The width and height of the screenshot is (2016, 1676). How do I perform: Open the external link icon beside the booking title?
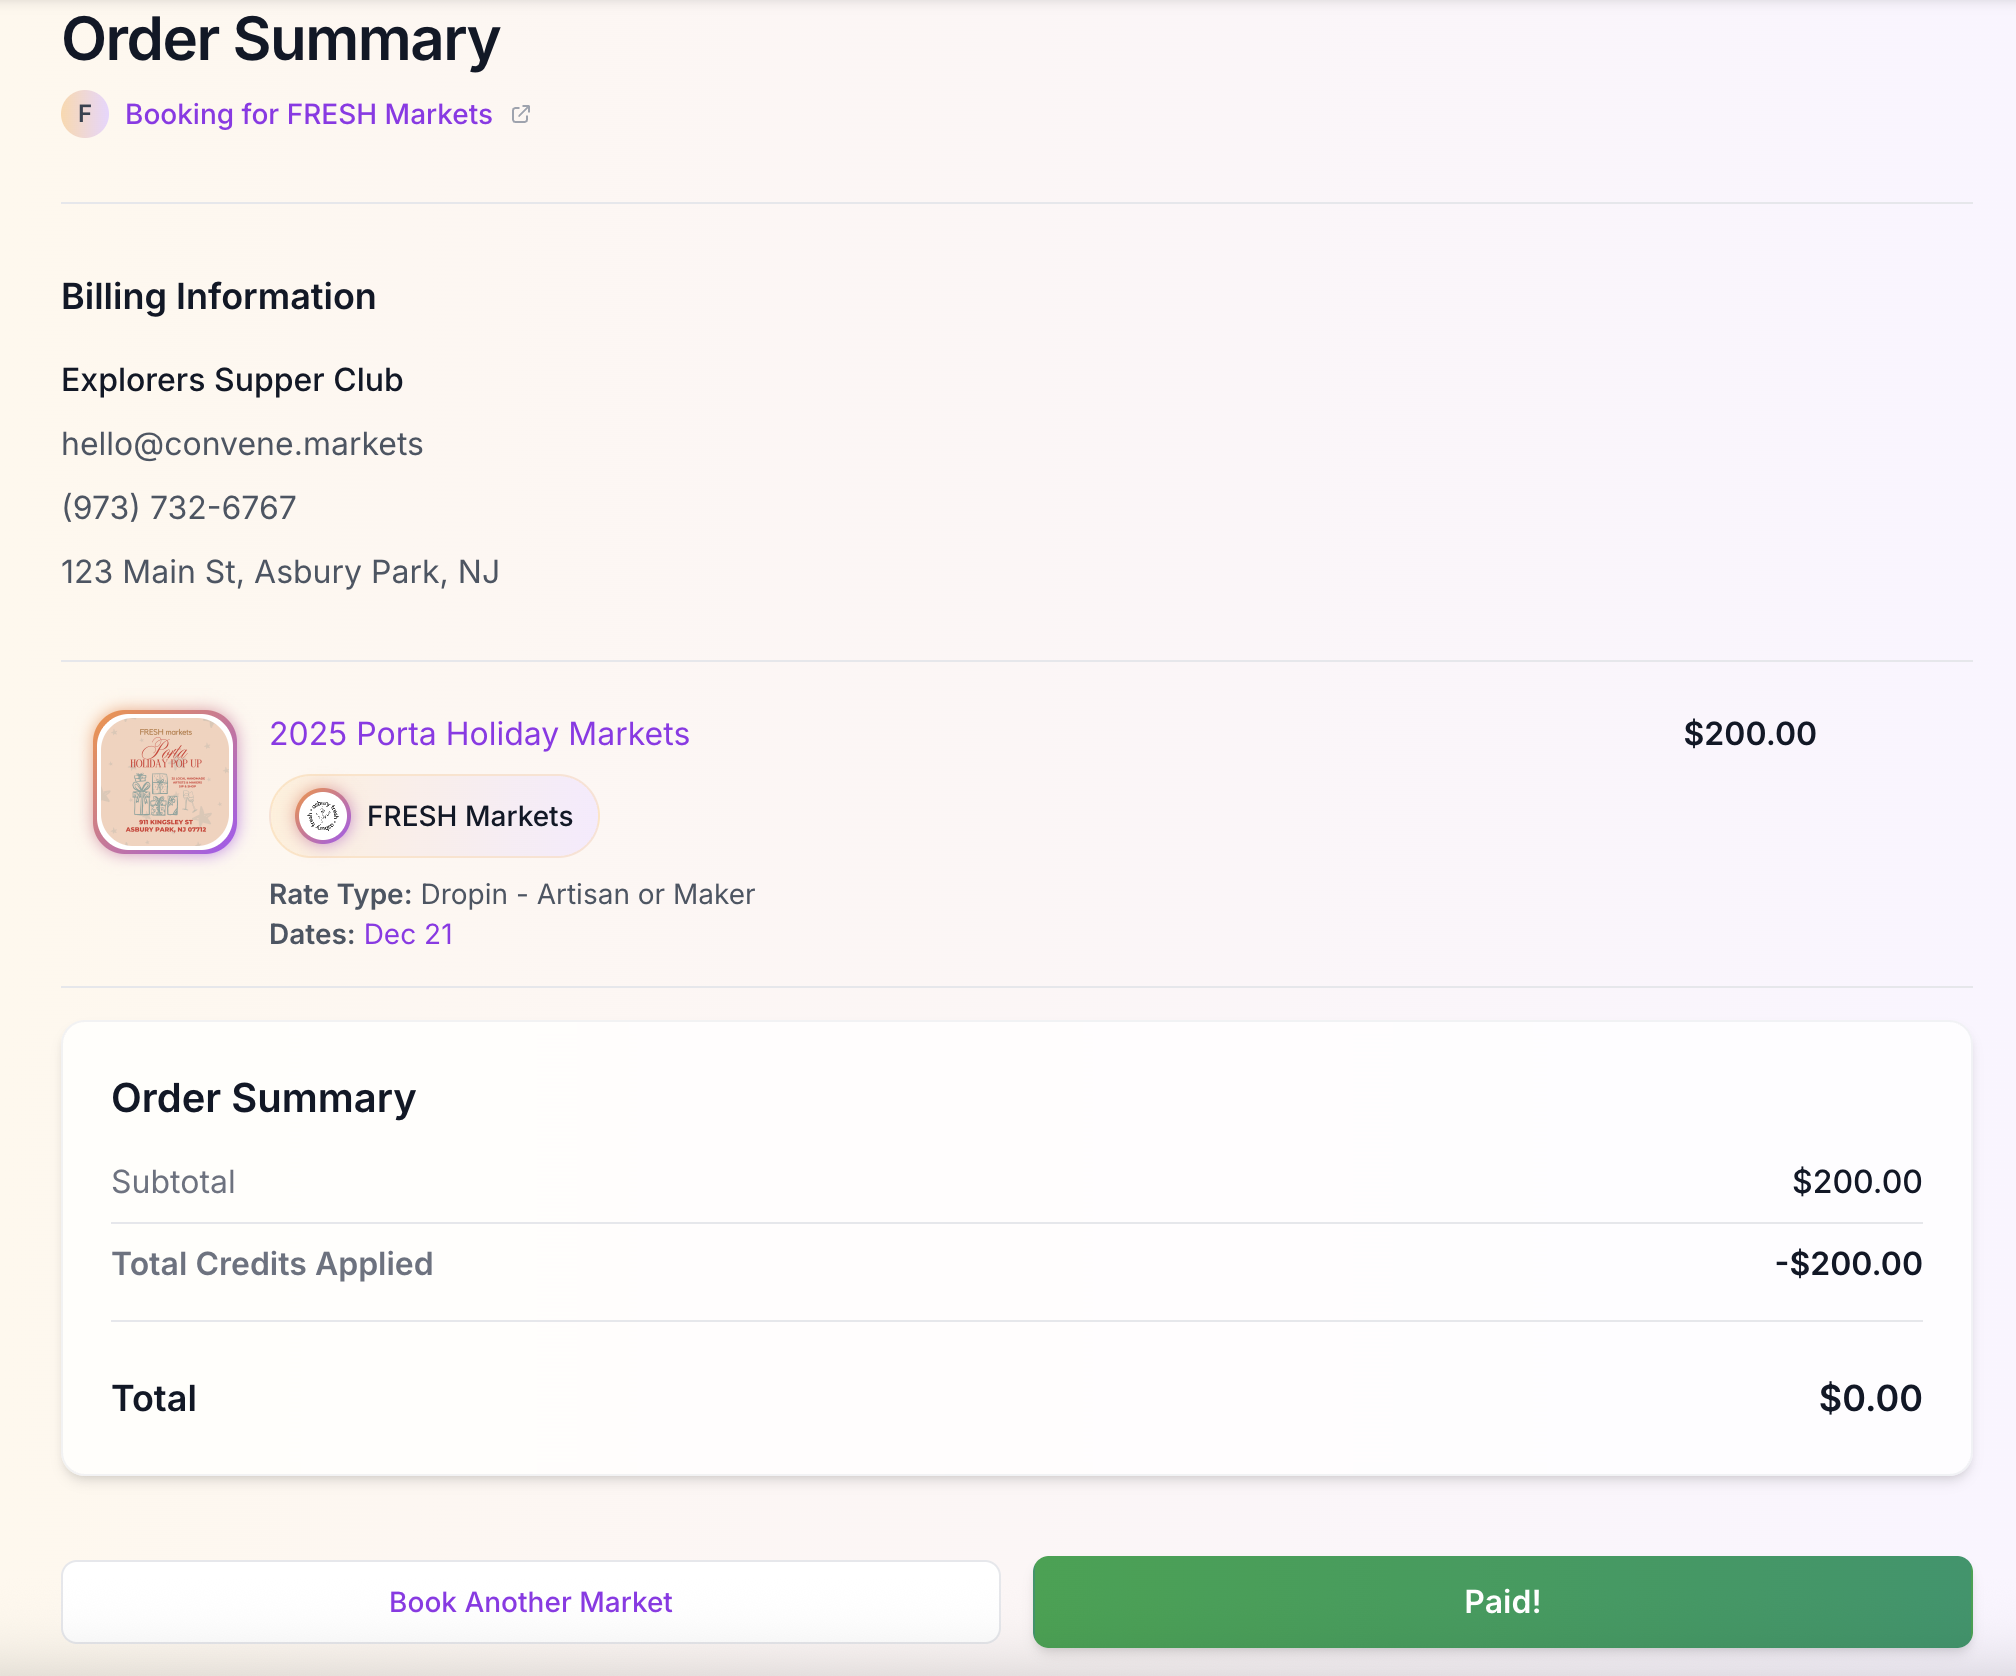(x=521, y=114)
